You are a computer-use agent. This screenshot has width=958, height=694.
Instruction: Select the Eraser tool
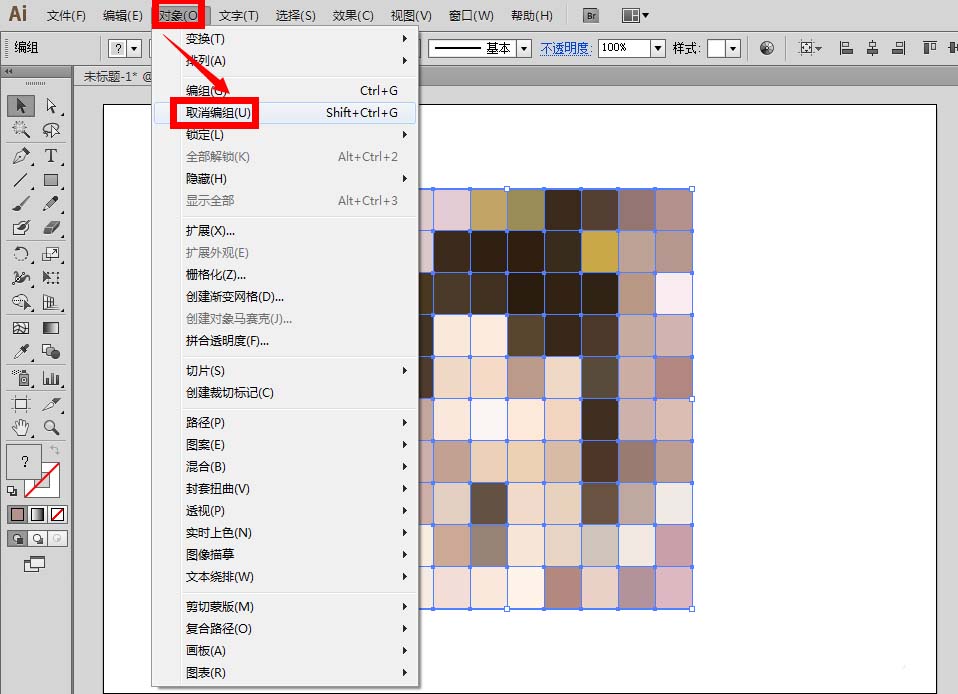tap(51, 228)
